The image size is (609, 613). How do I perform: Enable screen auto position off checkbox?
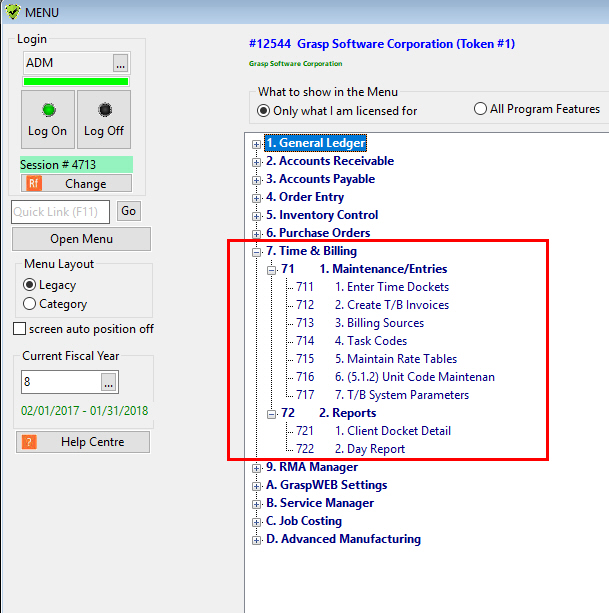[x=19, y=329]
